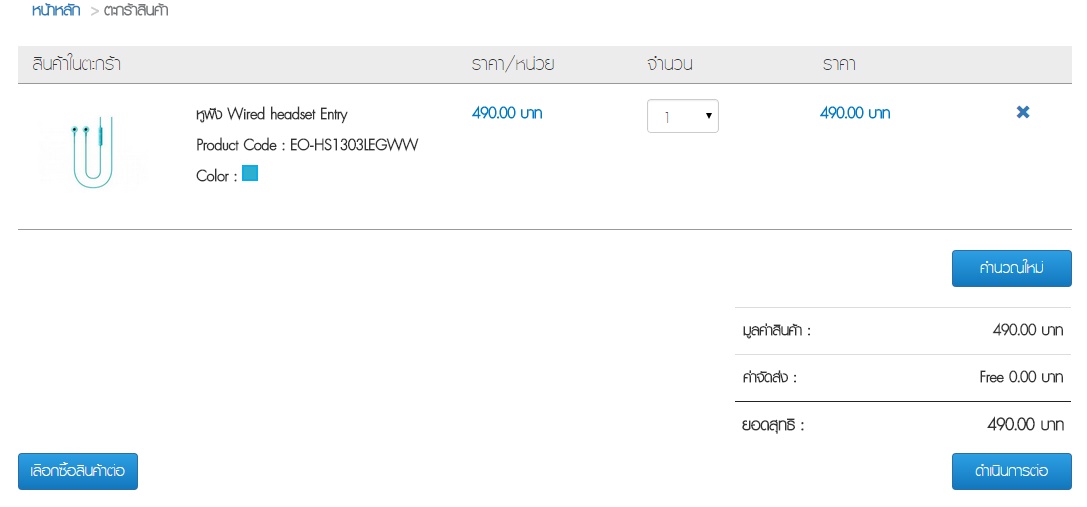This screenshot has width=1087, height=507.
Task: Click the Free 0.00 shipping cost
Action: (1020, 378)
